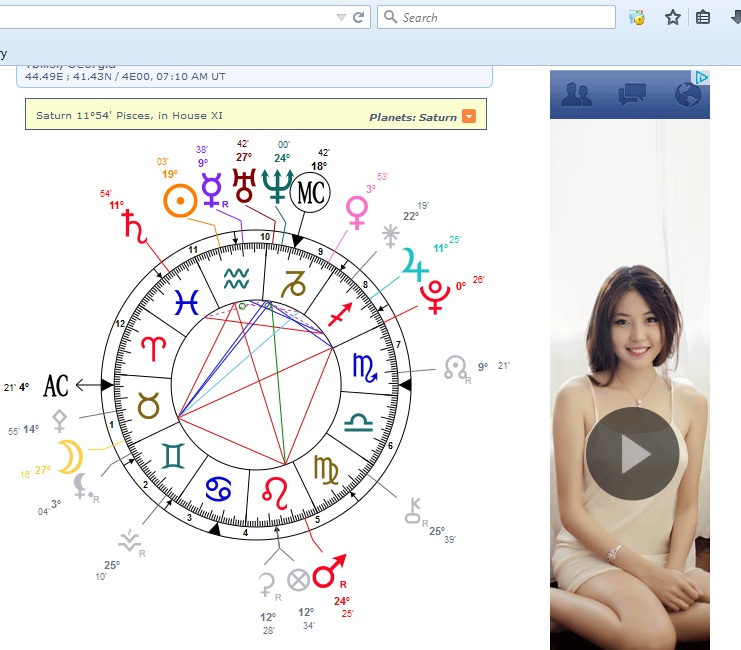This screenshot has width=741, height=650.
Task: Reload the page with the refresh icon
Action: coord(359,17)
